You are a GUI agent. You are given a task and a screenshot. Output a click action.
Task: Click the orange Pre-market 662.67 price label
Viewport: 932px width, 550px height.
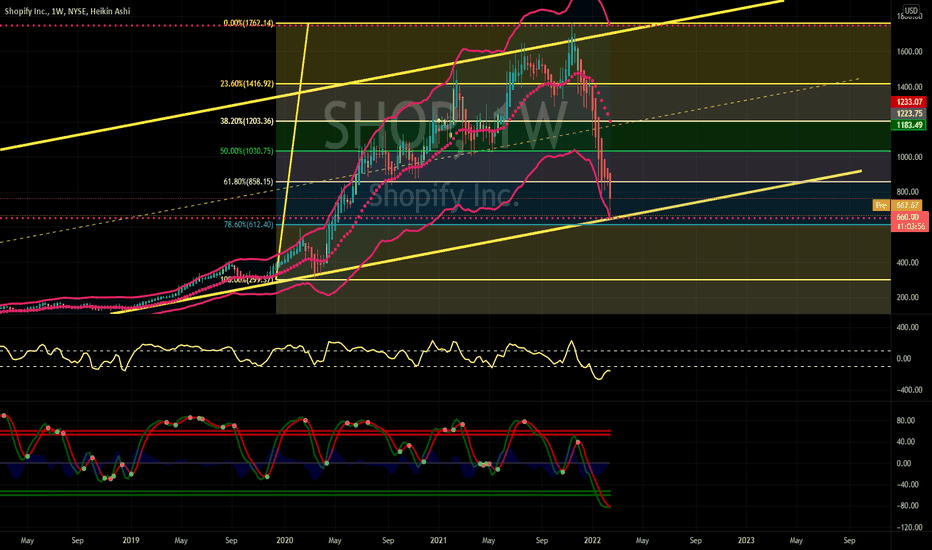(x=898, y=205)
